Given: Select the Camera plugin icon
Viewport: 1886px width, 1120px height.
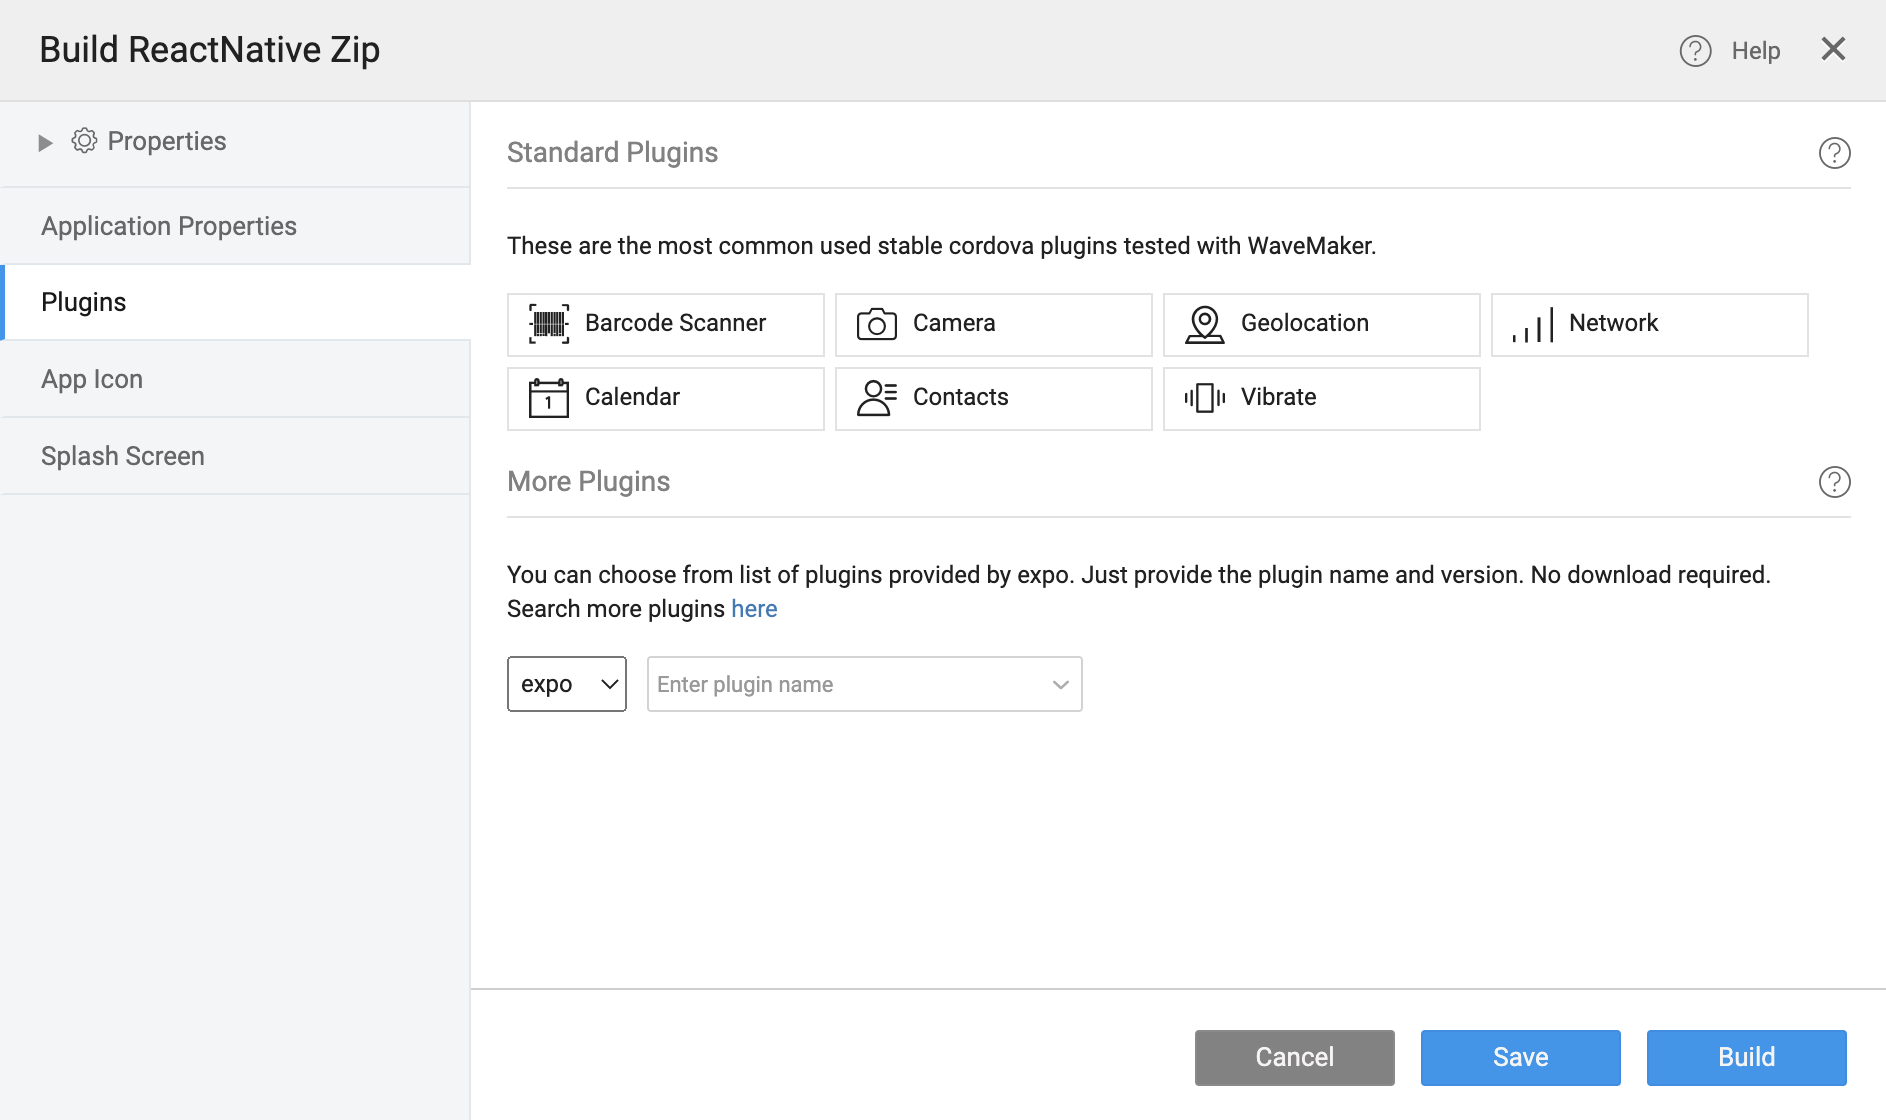Looking at the screenshot, I should (x=876, y=324).
